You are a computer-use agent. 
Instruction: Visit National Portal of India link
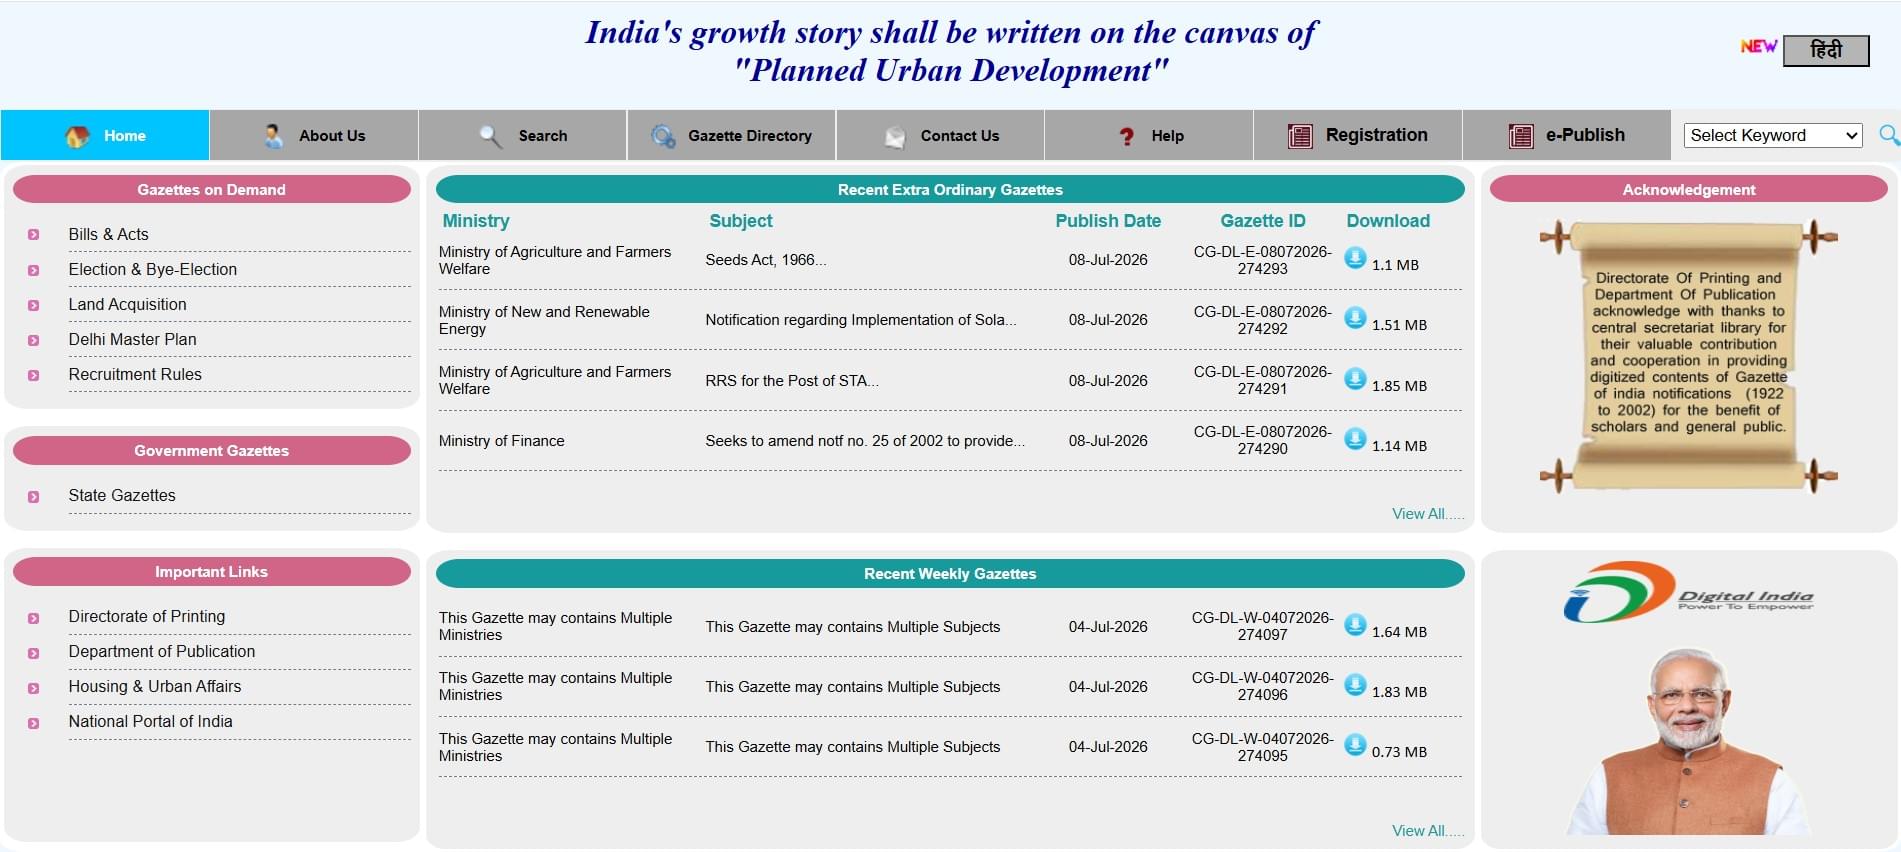(150, 721)
